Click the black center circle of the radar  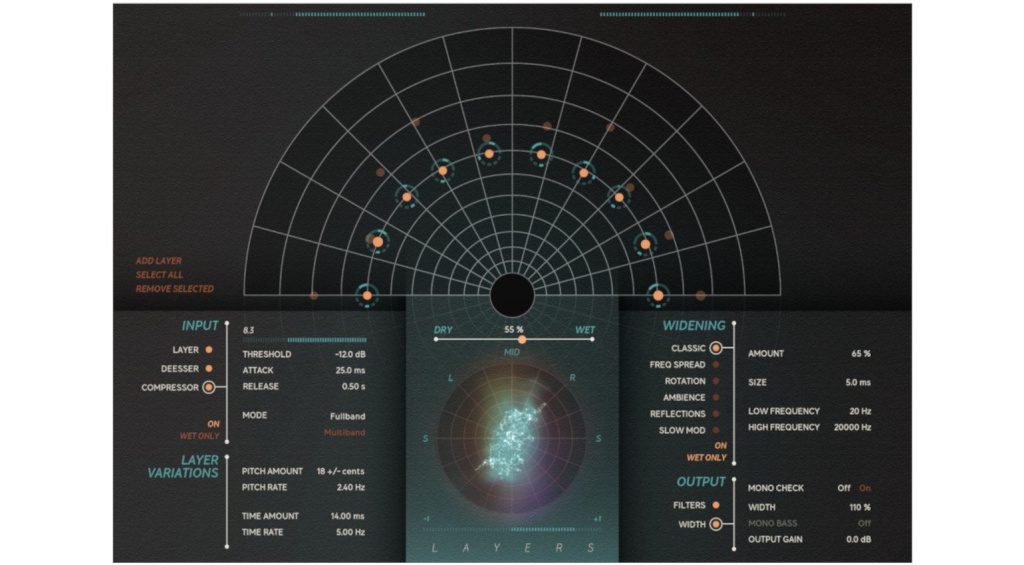tap(511, 294)
